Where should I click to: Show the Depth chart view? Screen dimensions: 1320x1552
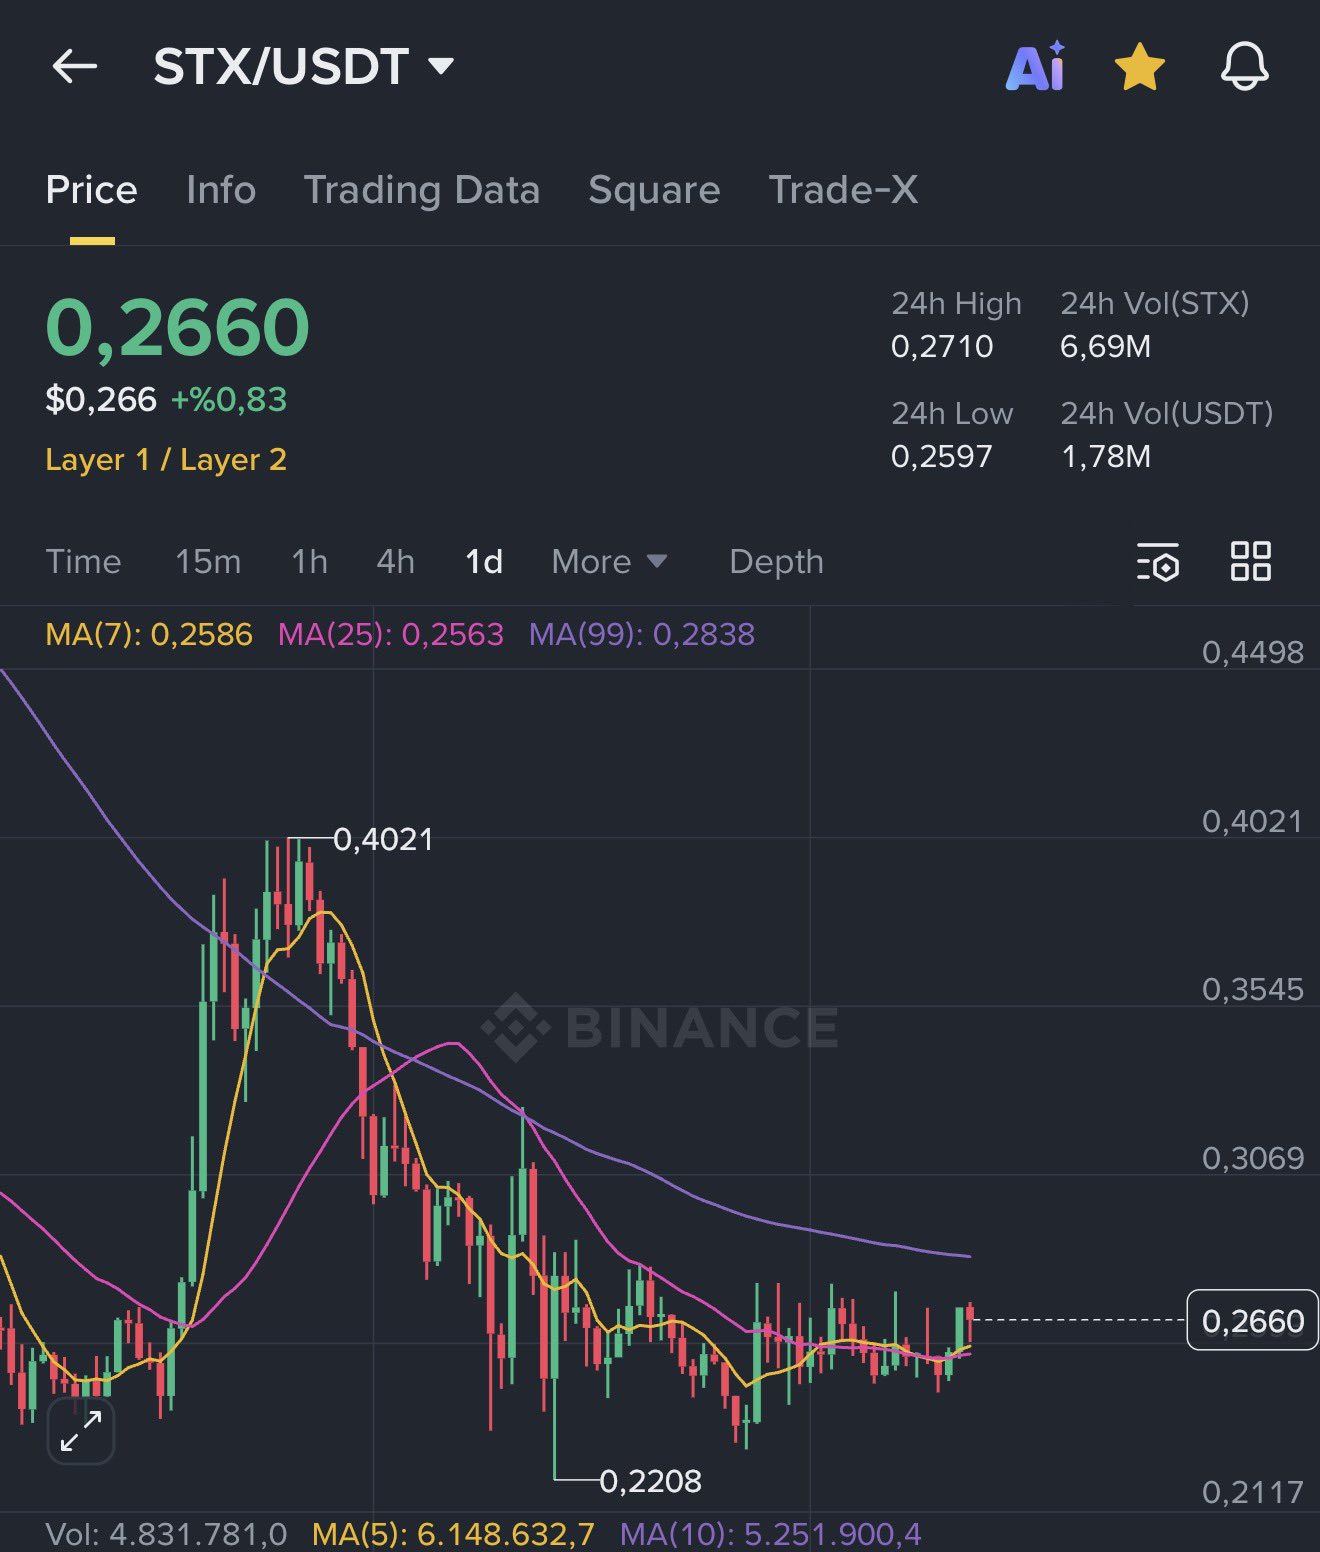pyautogui.click(x=776, y=562)
